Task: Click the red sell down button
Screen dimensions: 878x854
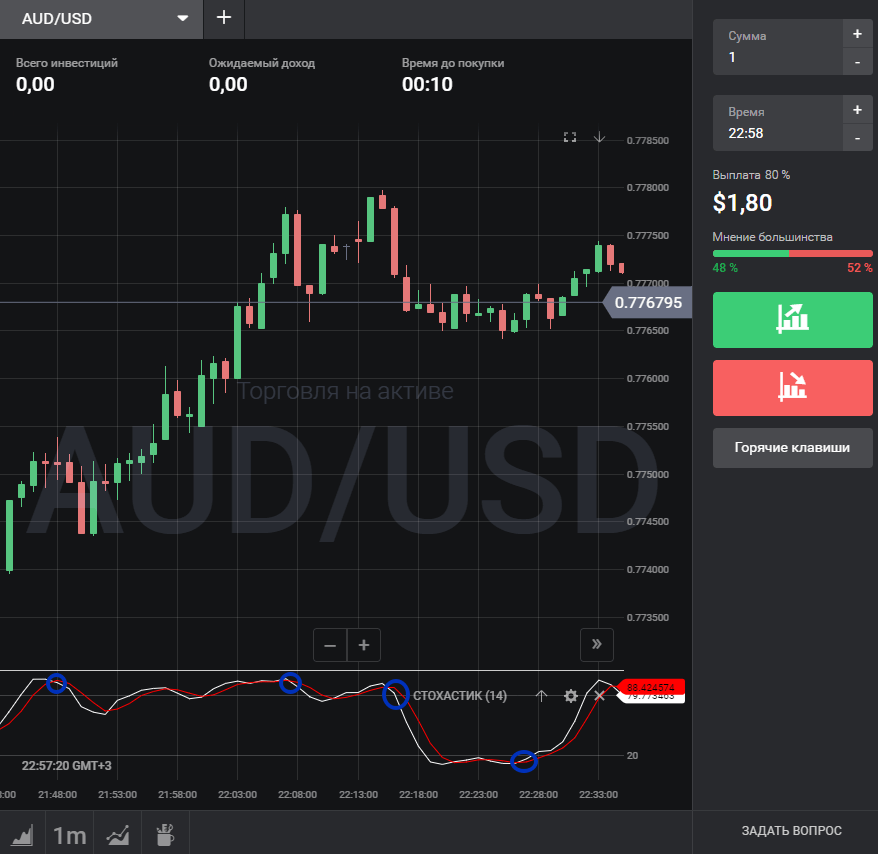Action: pyautogui.click(x=792, y=387)
